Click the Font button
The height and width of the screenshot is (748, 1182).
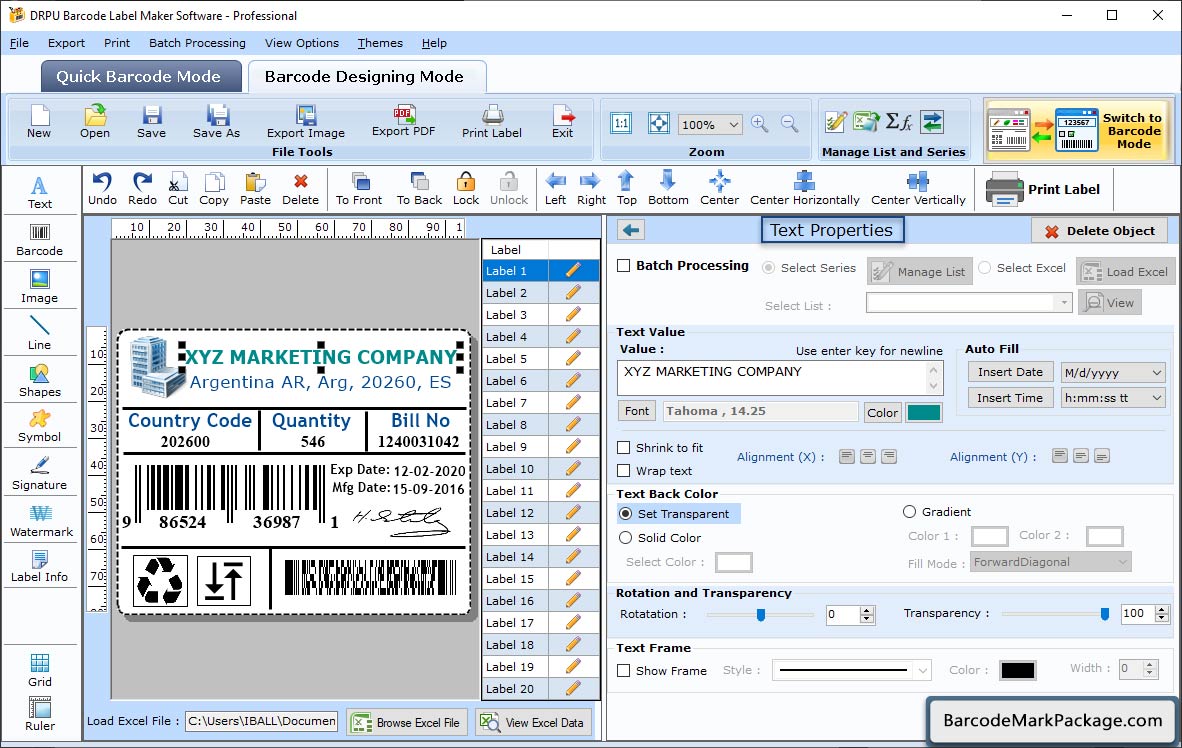[636, 411]
